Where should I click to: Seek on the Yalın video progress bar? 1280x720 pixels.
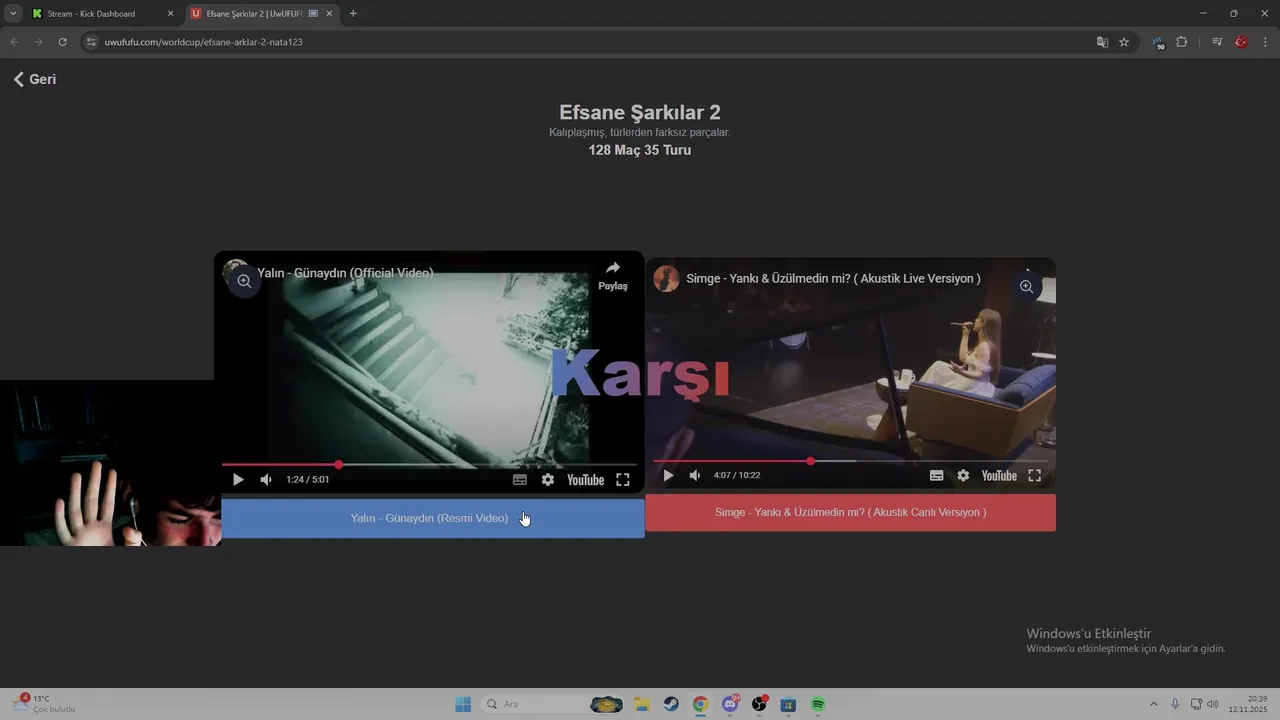point(429,465)
